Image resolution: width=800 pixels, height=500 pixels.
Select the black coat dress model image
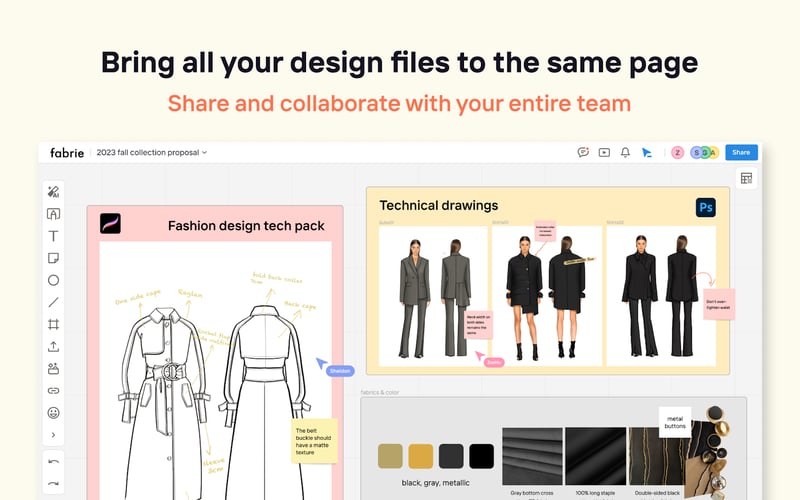coord(546,296)
